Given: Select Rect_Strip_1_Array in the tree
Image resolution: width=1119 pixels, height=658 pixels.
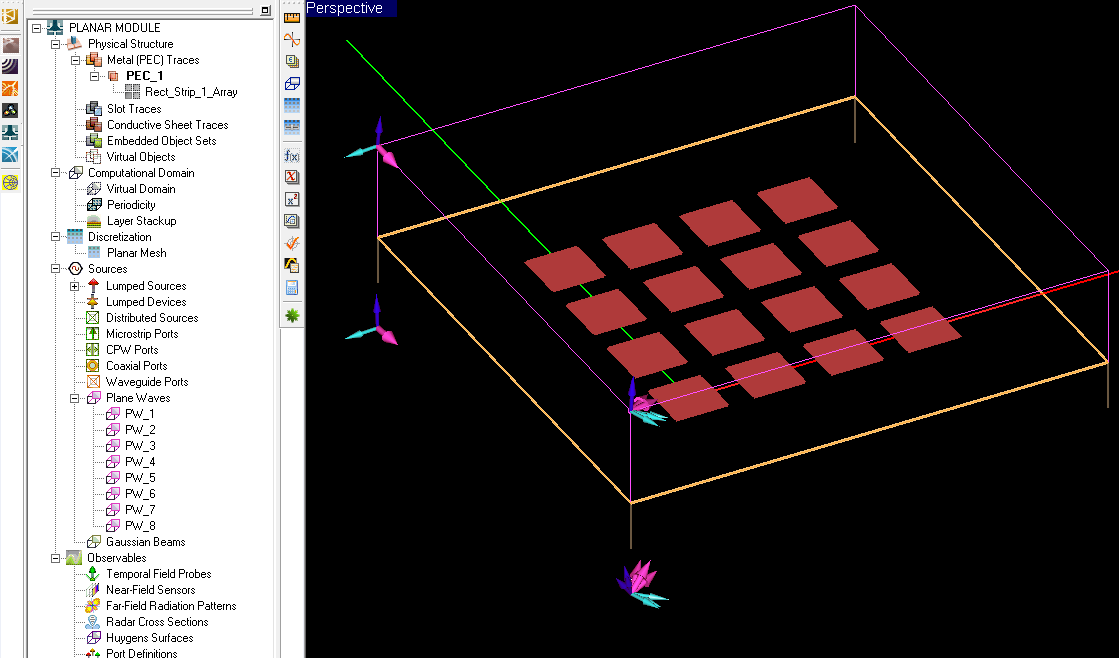Looking at the screenshot, I should click(191, 92).
